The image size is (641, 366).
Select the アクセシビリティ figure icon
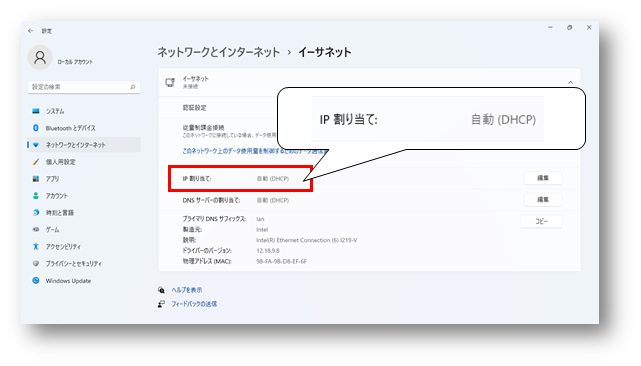pos(36,247)
